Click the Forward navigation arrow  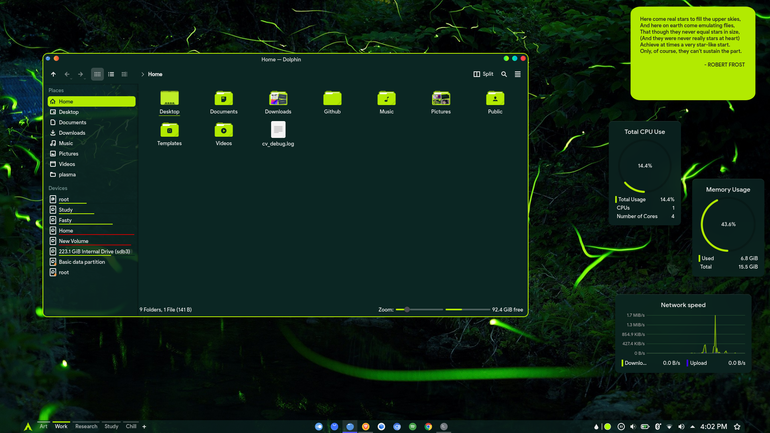pos(81,74)
